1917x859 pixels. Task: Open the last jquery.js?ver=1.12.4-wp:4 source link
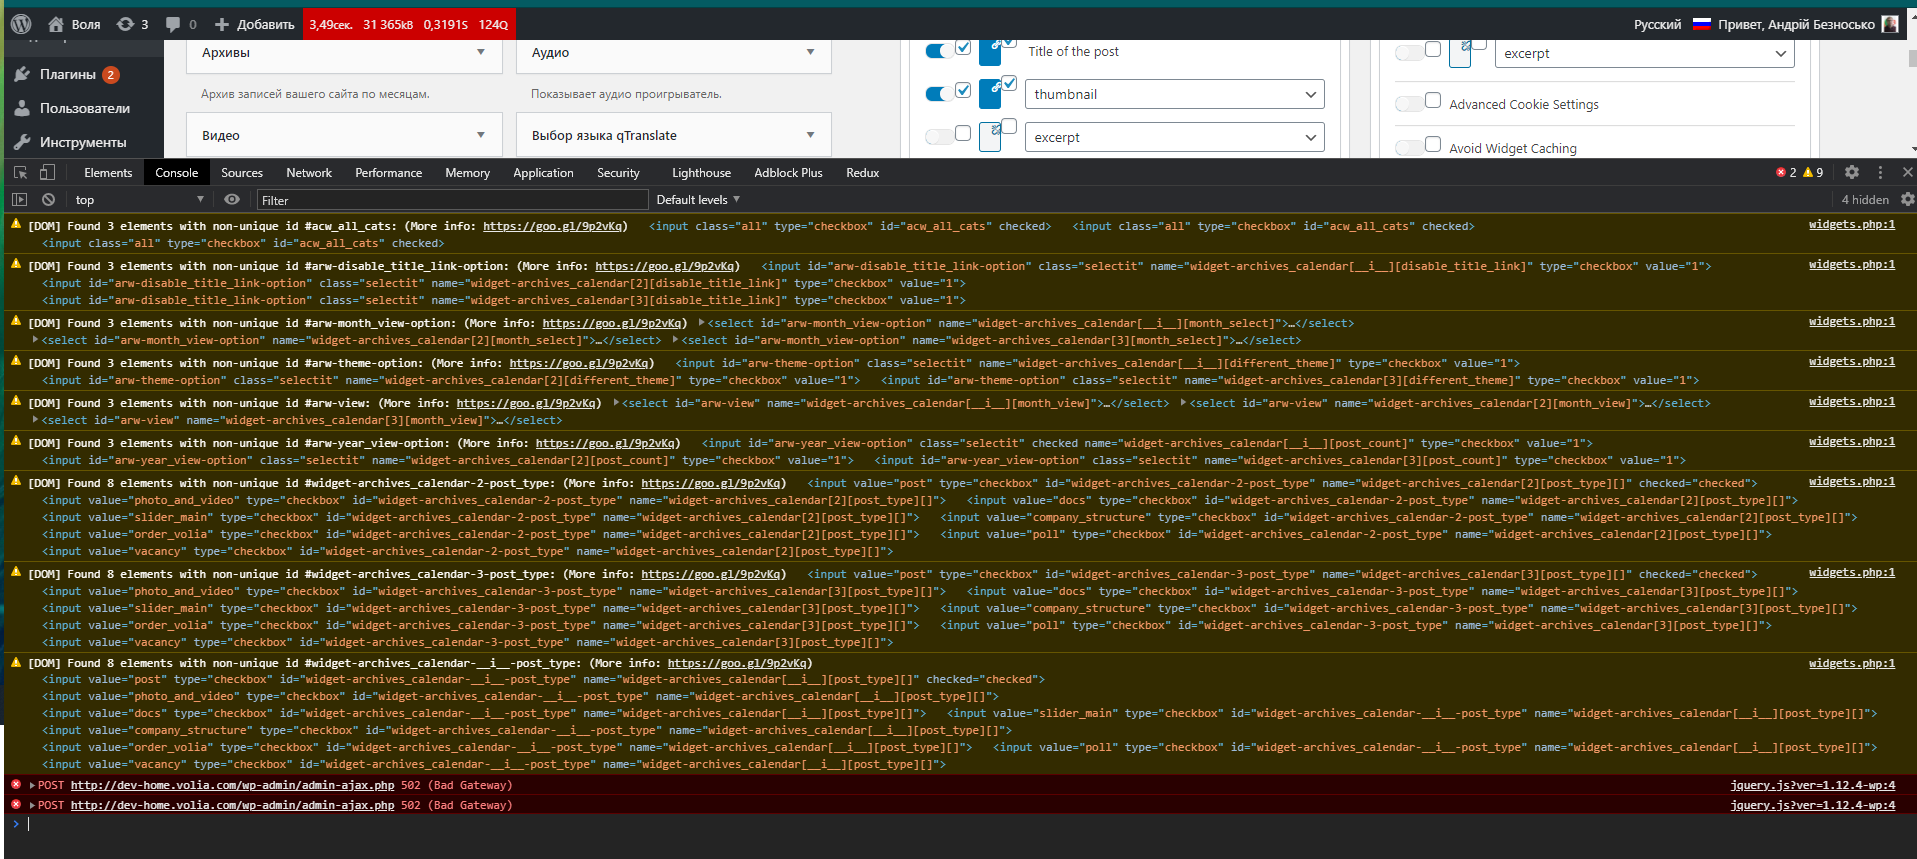(1812, 805)
